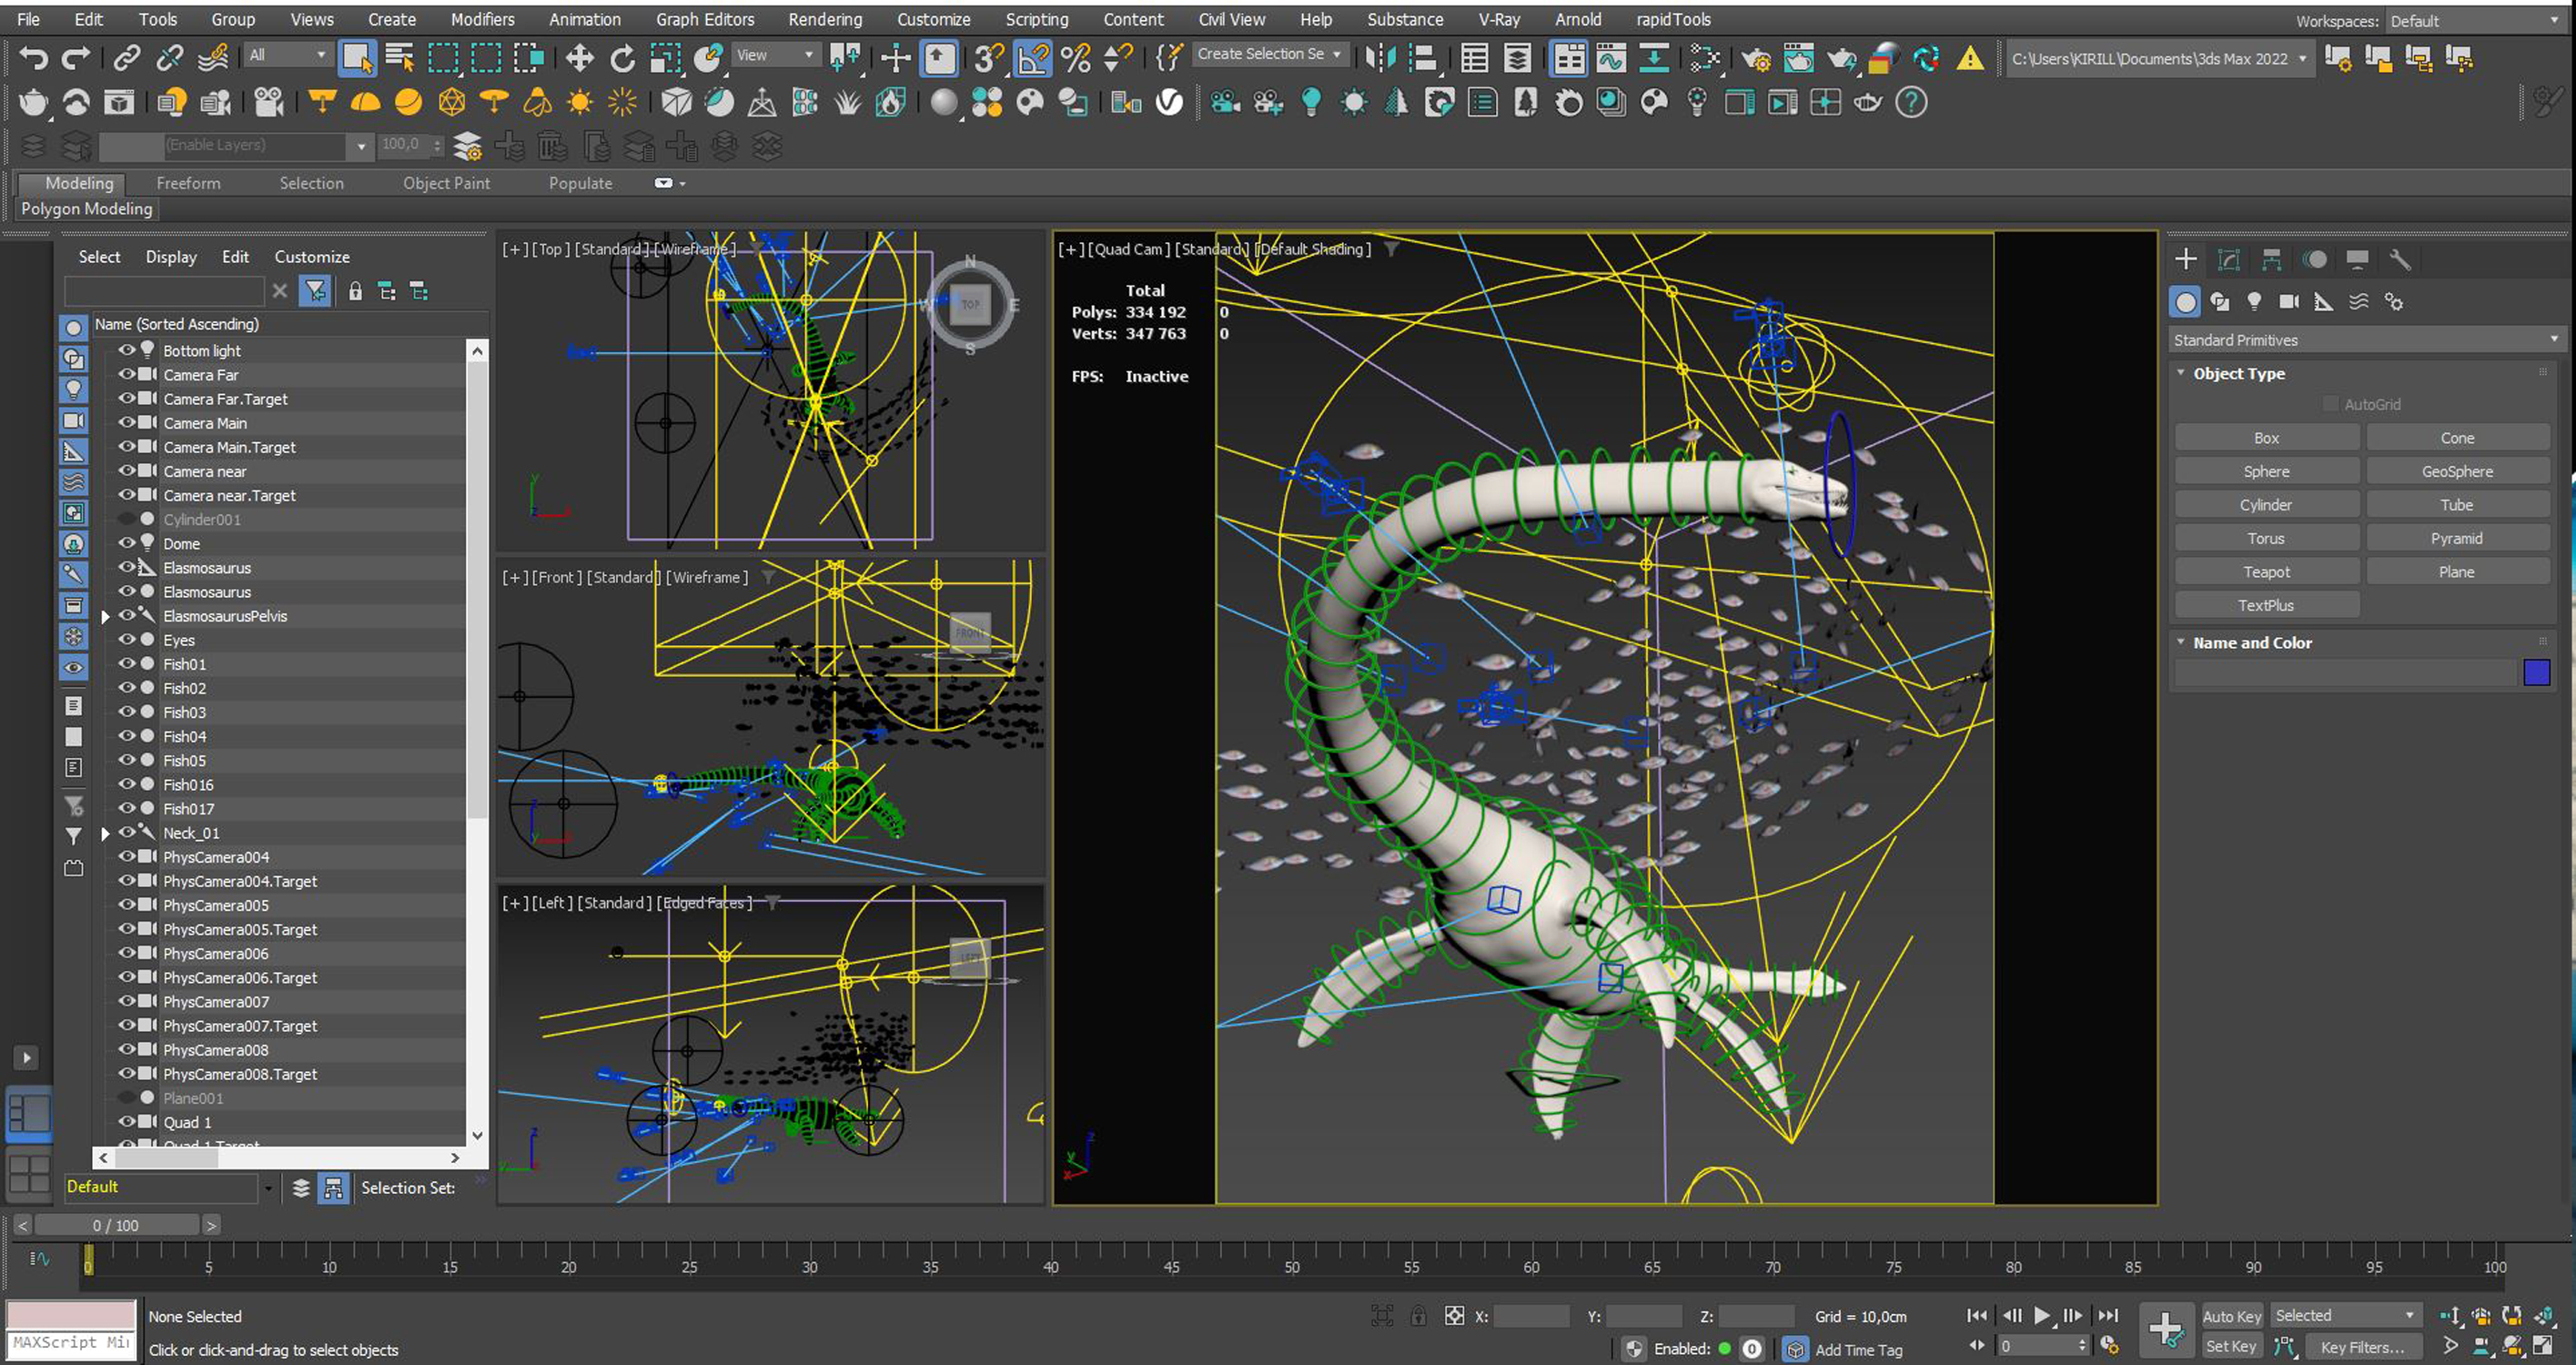Open the selection filter All dropdown

click(288, 55)
